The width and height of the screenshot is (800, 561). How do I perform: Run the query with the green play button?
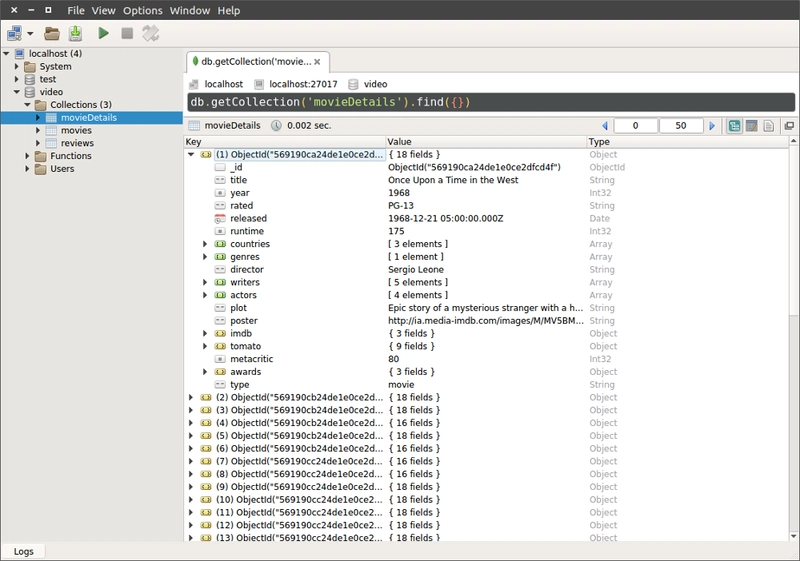point(104,34)
